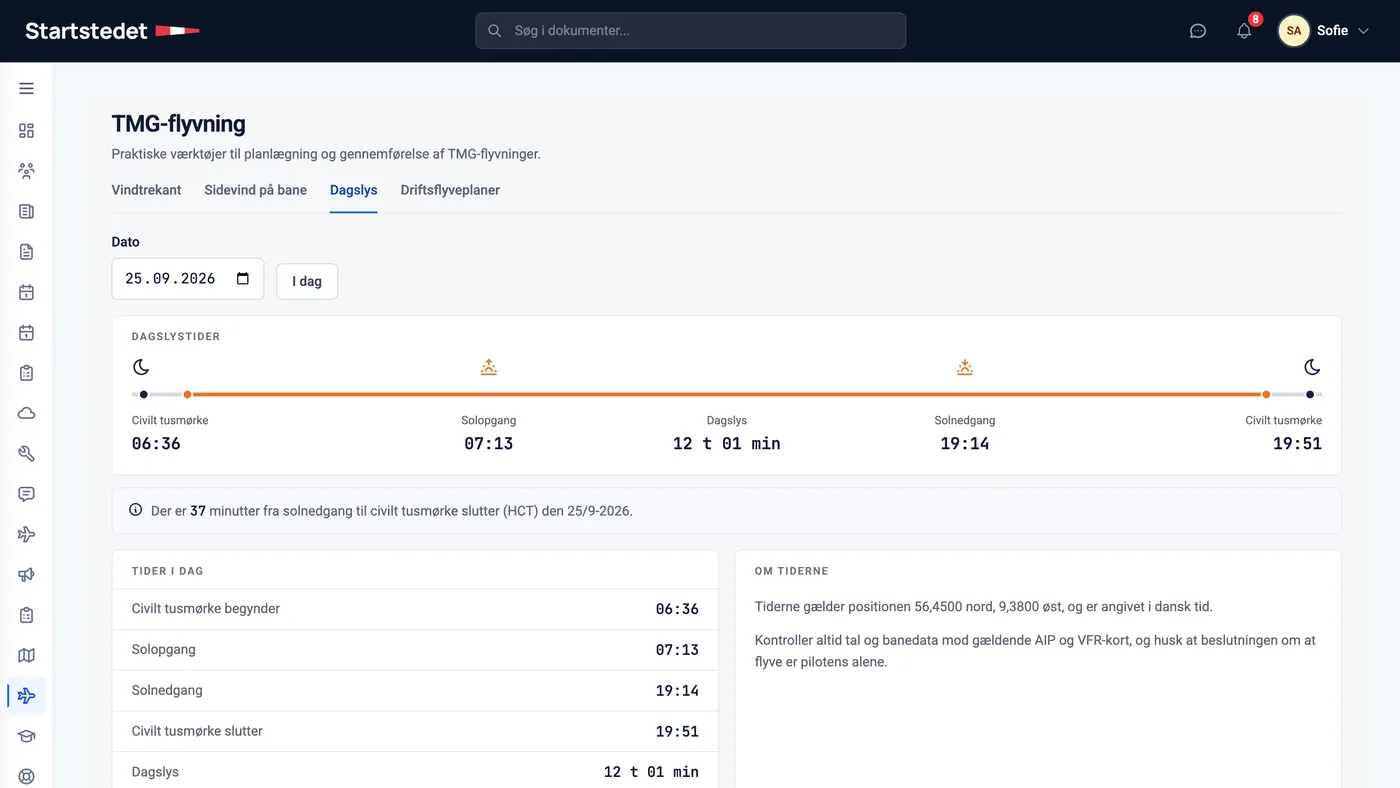Open the speech-bubble messages icon in the sidebar
1400x788 pixels.
(x=26, y=494)
